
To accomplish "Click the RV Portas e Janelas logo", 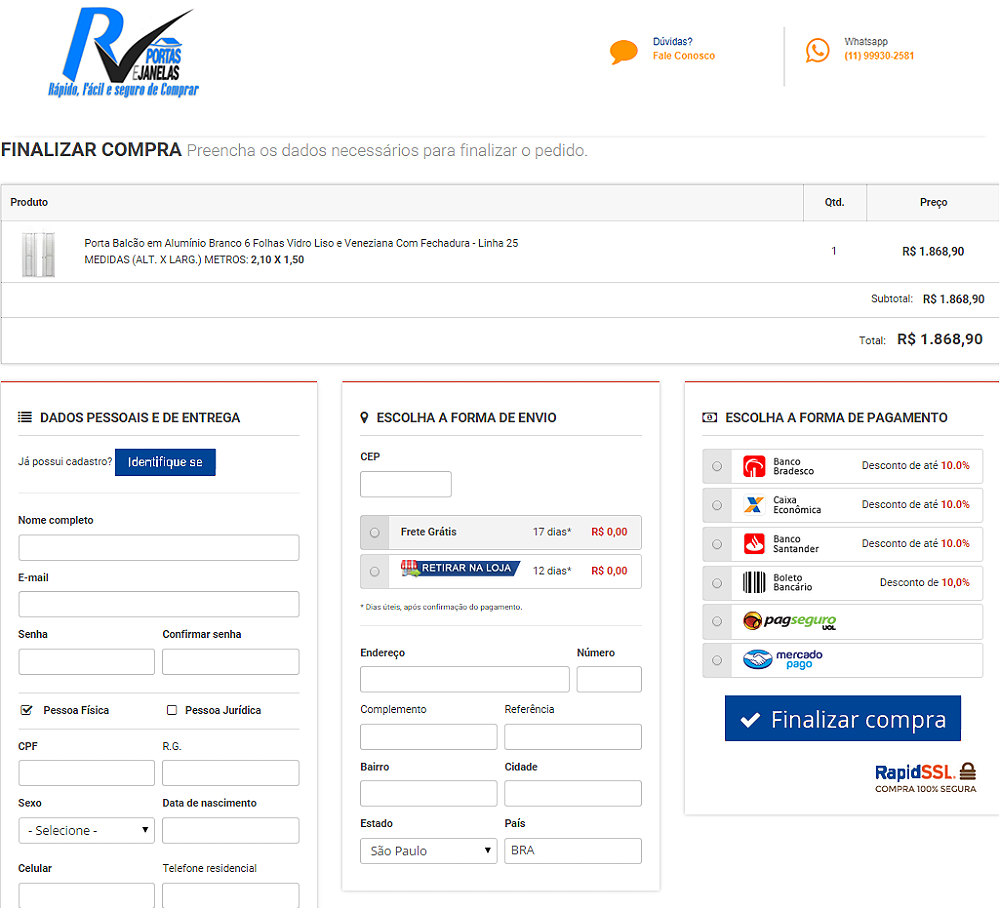I will (123, 54).
